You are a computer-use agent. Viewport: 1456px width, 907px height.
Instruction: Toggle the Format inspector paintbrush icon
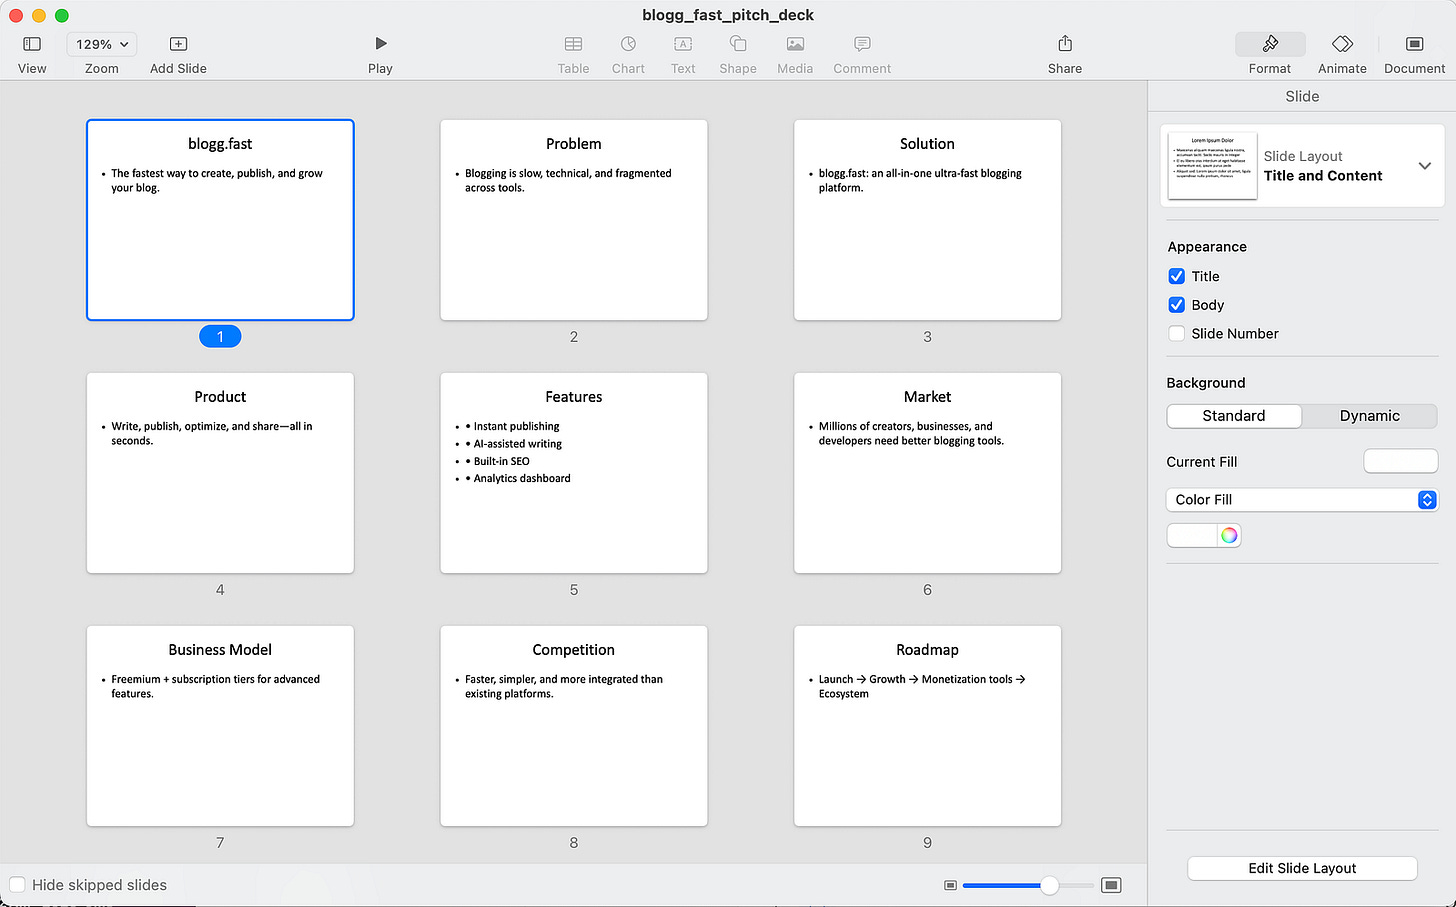1270,44
